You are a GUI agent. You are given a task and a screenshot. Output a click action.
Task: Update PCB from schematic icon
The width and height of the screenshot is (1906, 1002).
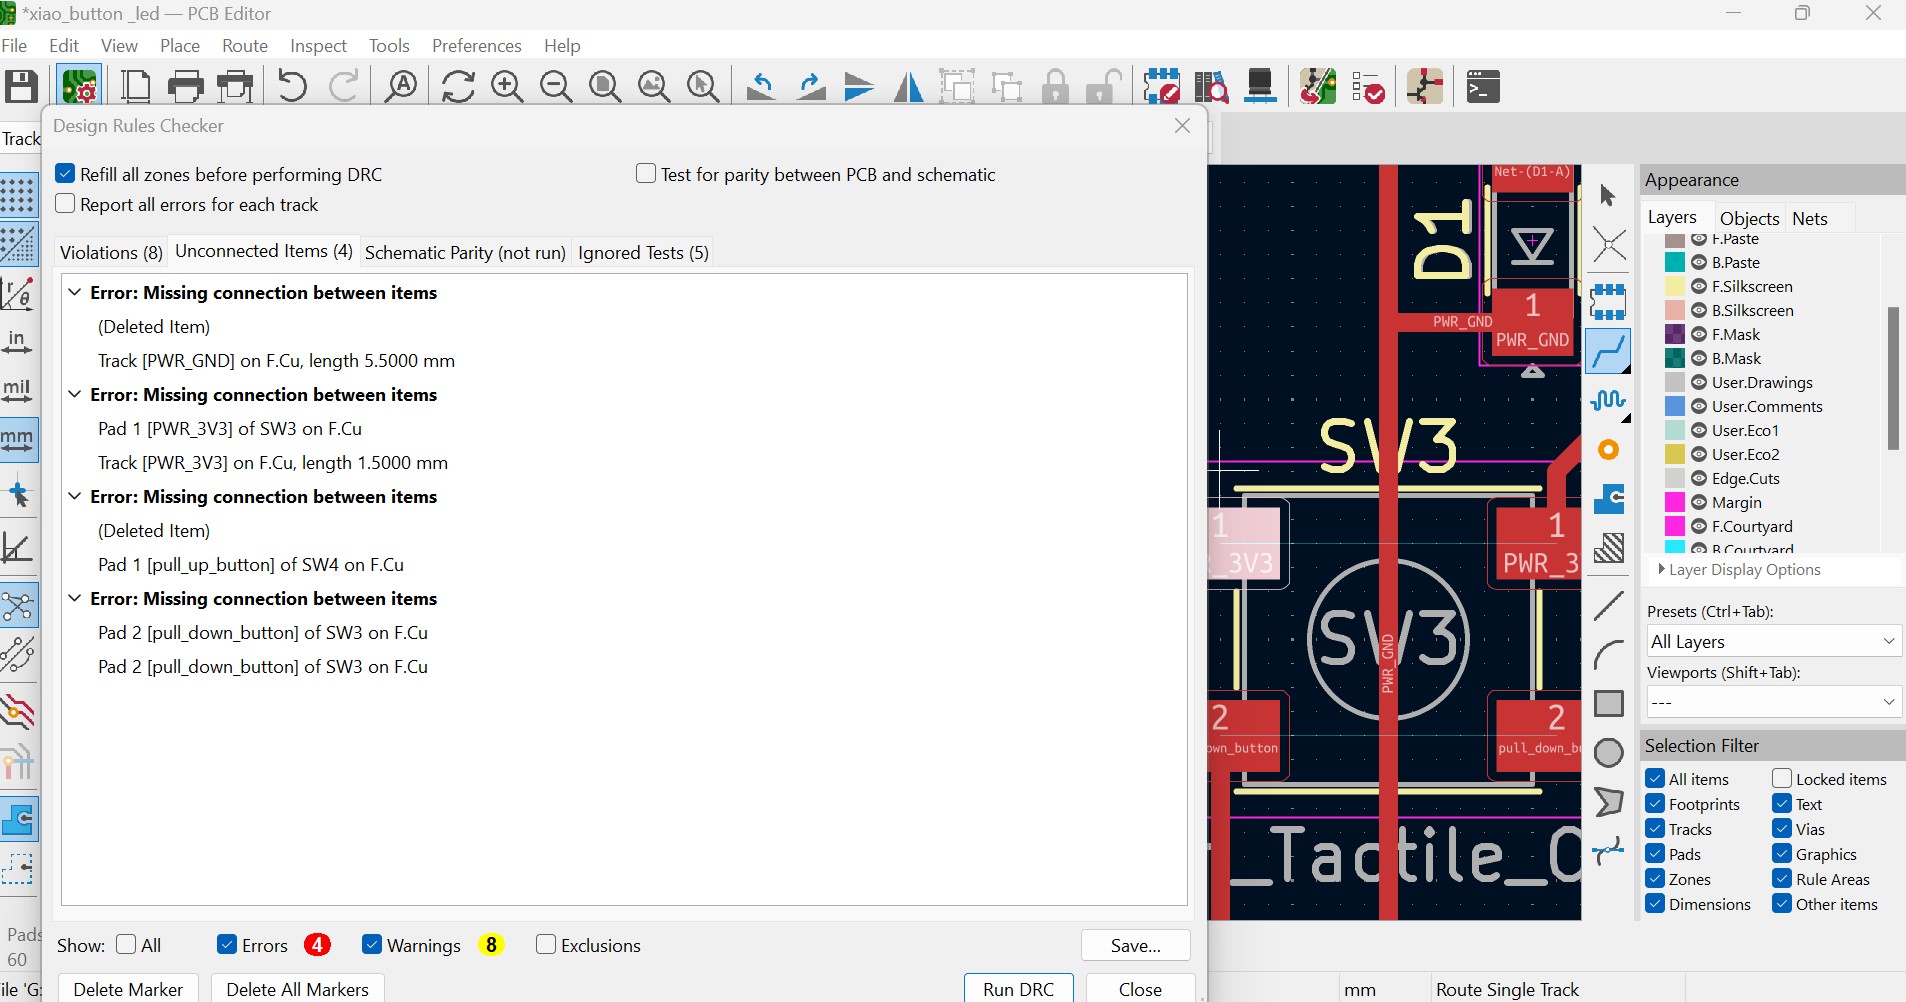click(x=1319, y=87)
